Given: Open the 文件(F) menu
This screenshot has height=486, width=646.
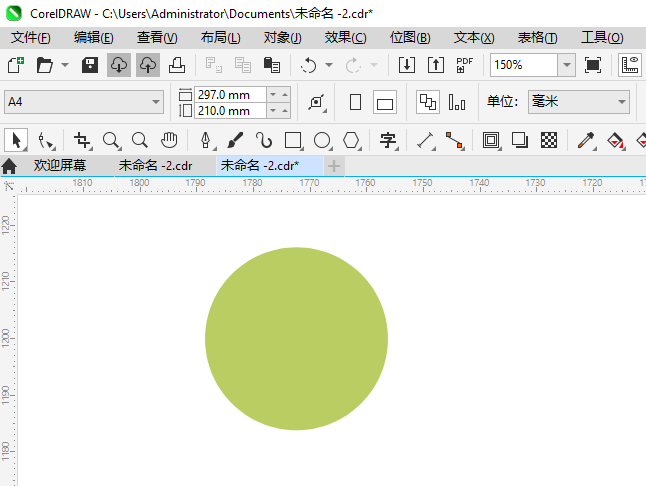Looking at the screenshot, I should tap(30, 37).
